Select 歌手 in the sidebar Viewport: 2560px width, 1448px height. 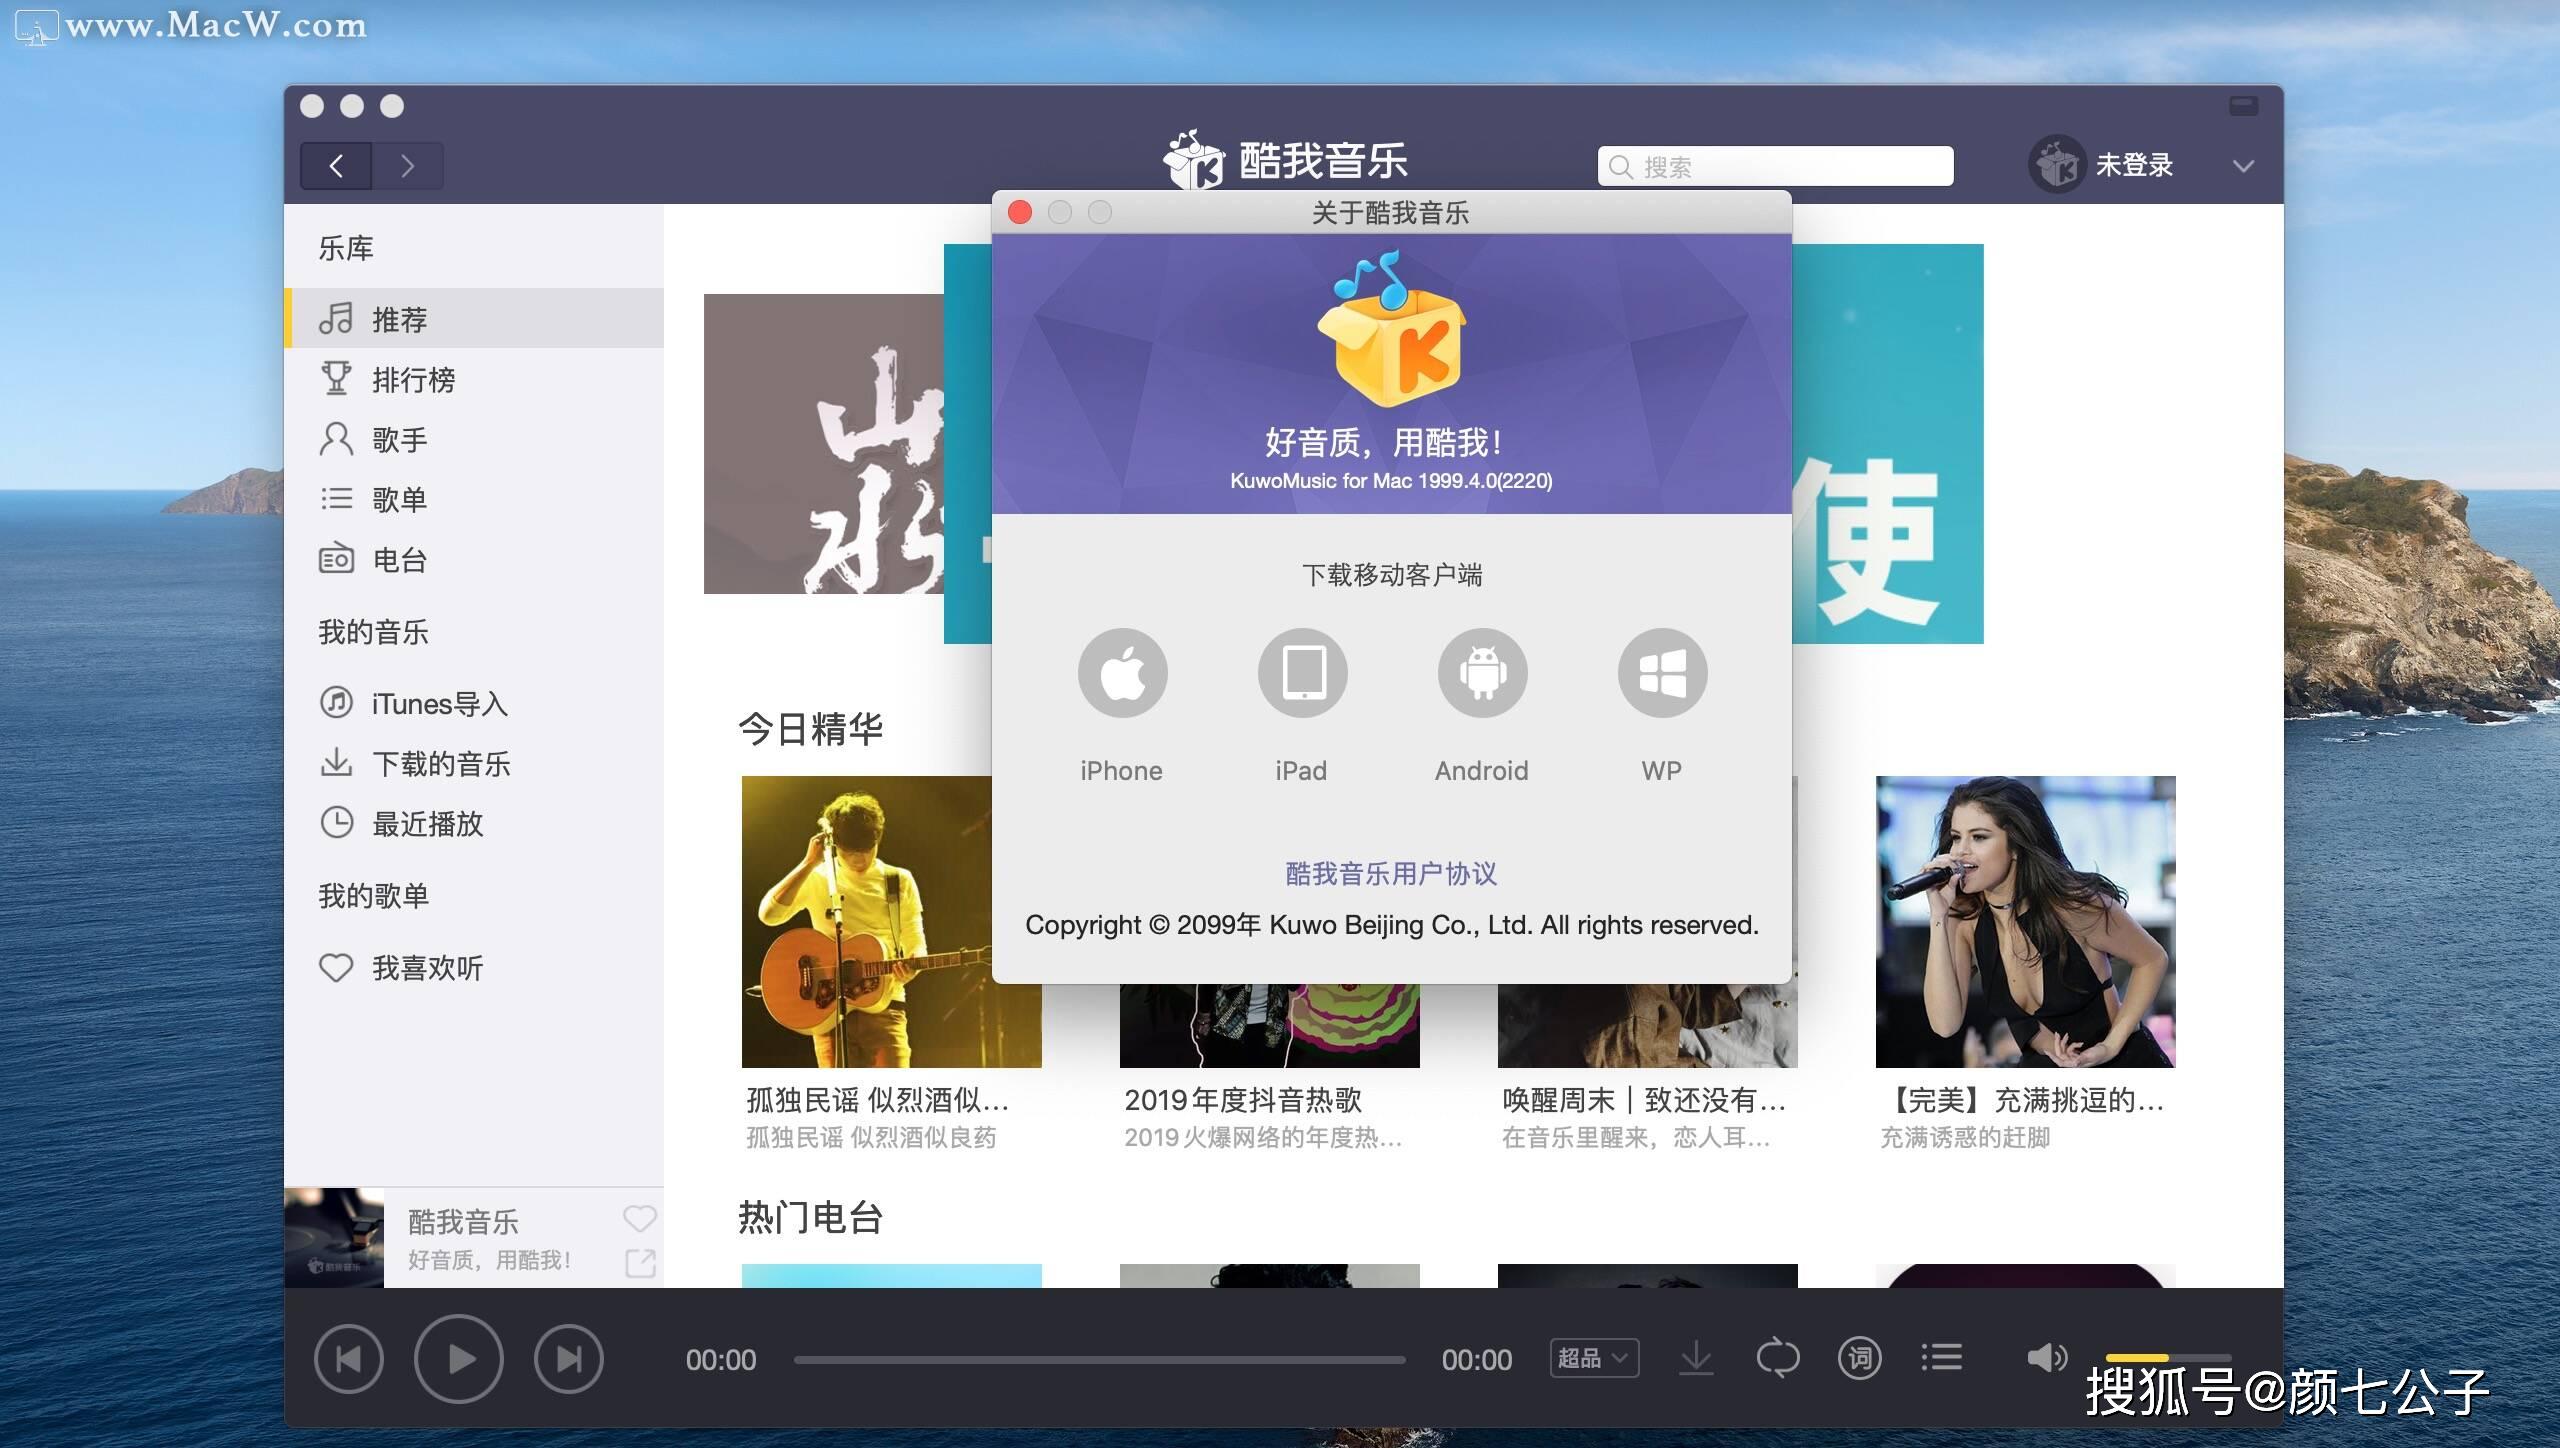coord(474,439)
